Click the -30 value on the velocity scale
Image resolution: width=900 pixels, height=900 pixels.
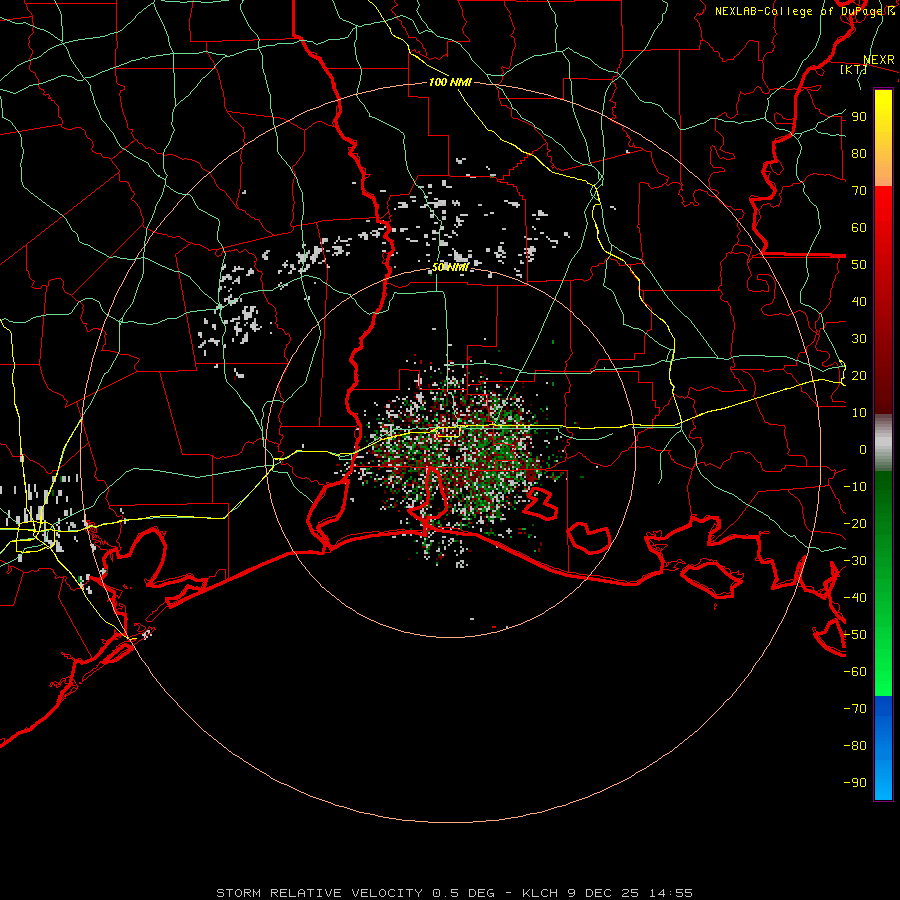click(x=855, y=561)
